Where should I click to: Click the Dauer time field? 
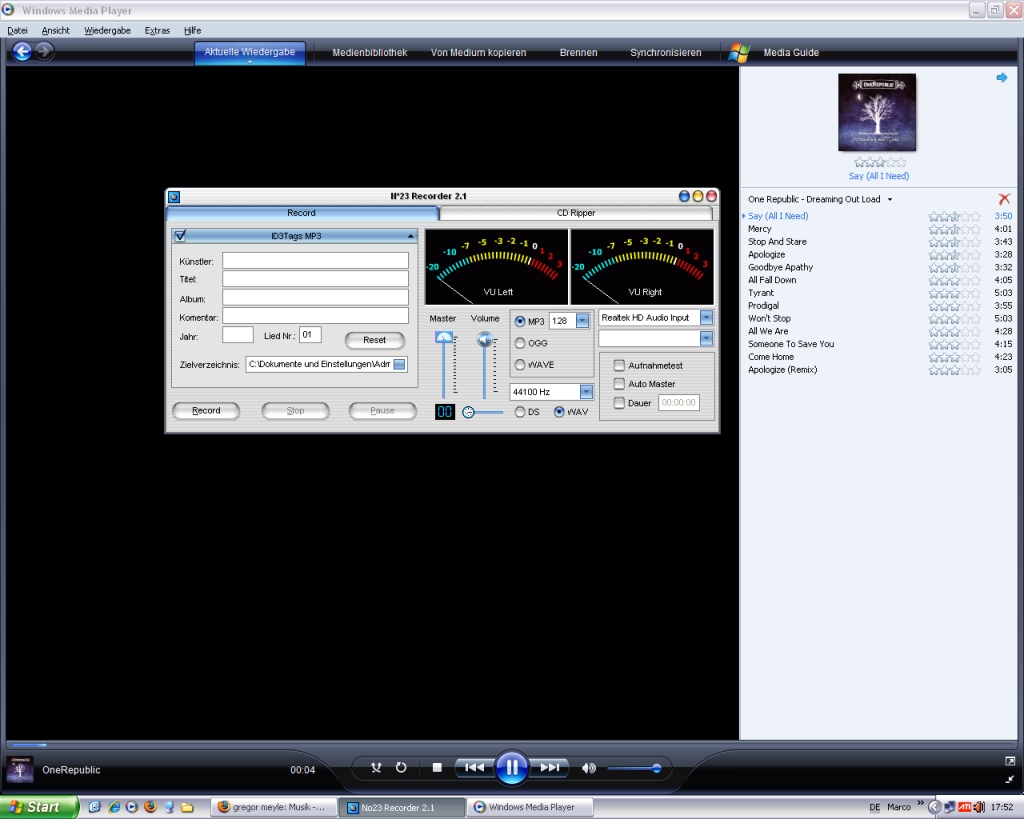coord(679,403)
